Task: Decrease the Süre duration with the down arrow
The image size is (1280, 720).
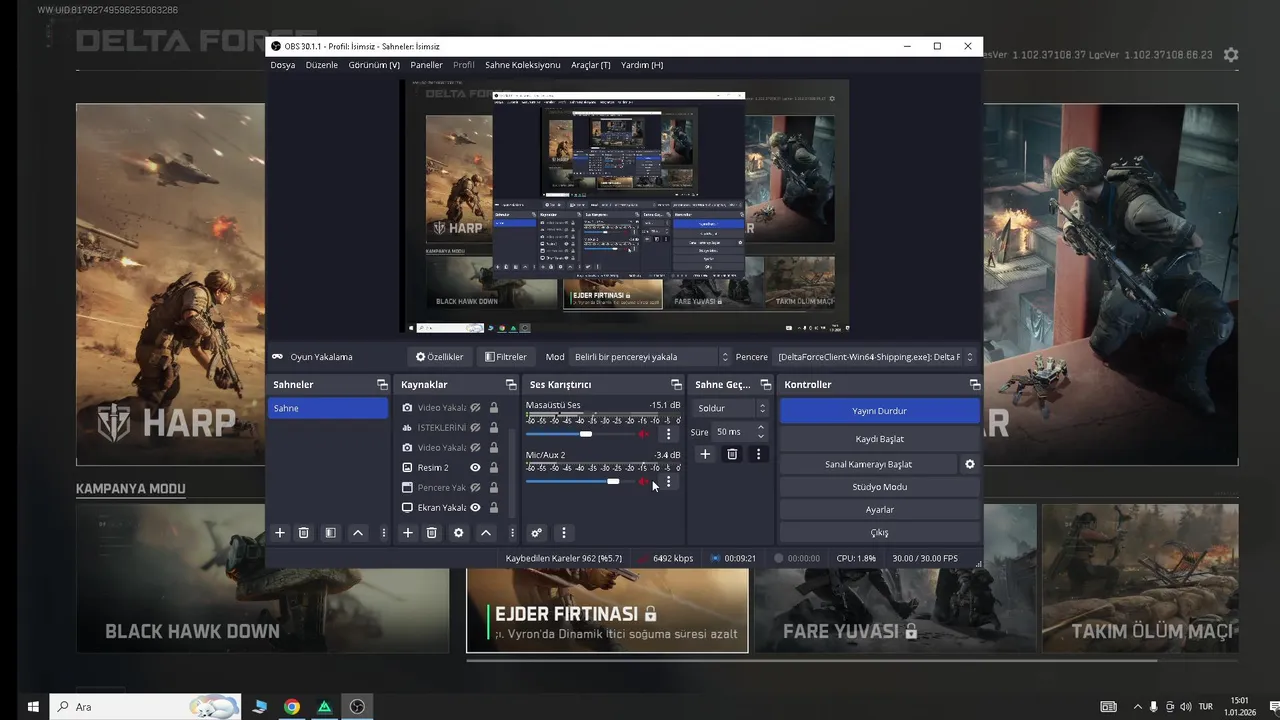Action: coord(761,436)
